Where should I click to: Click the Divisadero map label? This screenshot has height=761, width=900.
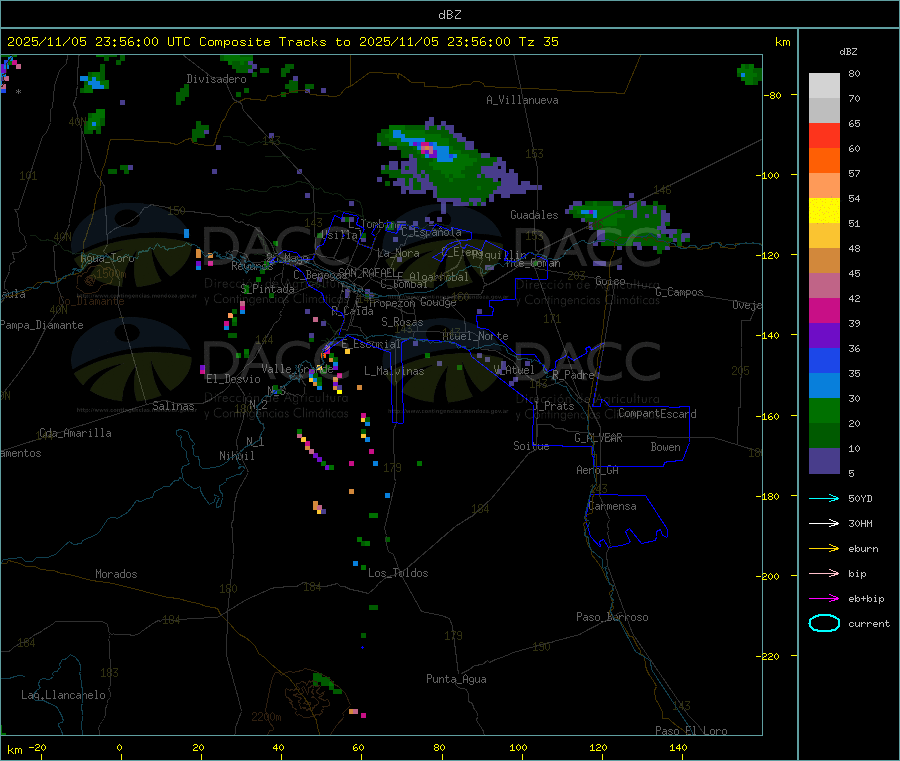(216, 79)
